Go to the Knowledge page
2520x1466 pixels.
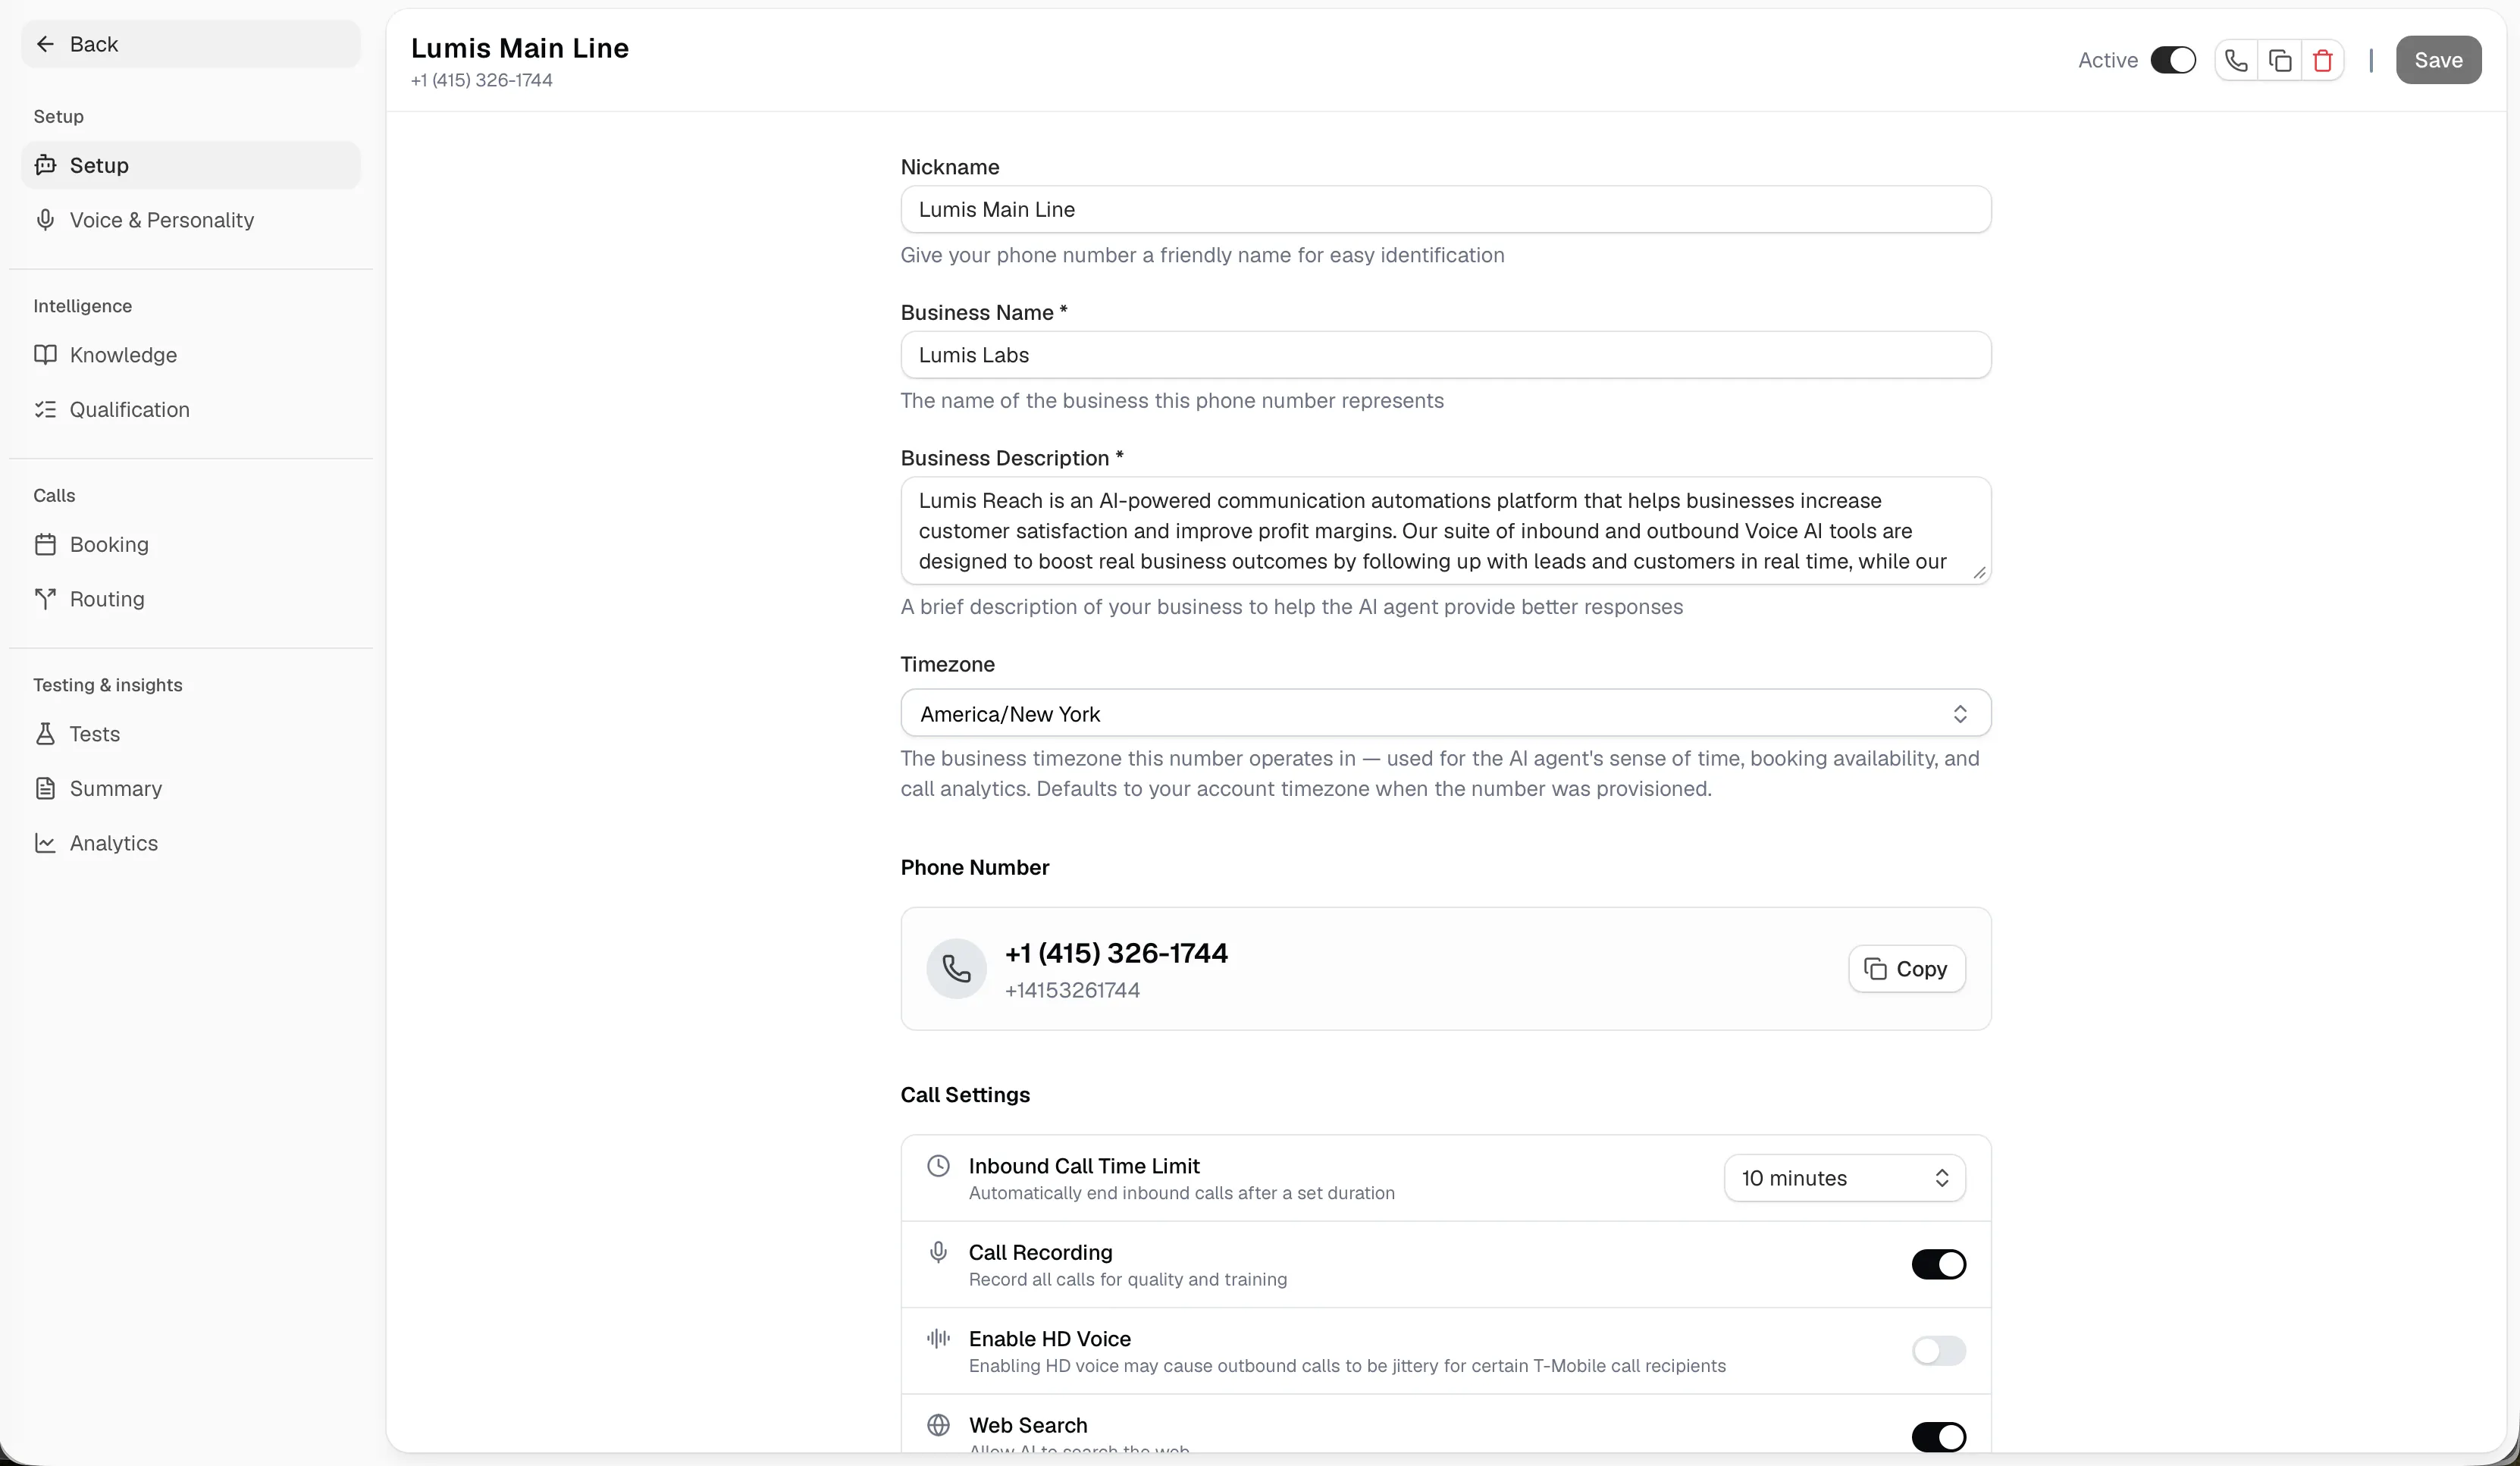tap(190, 355)
